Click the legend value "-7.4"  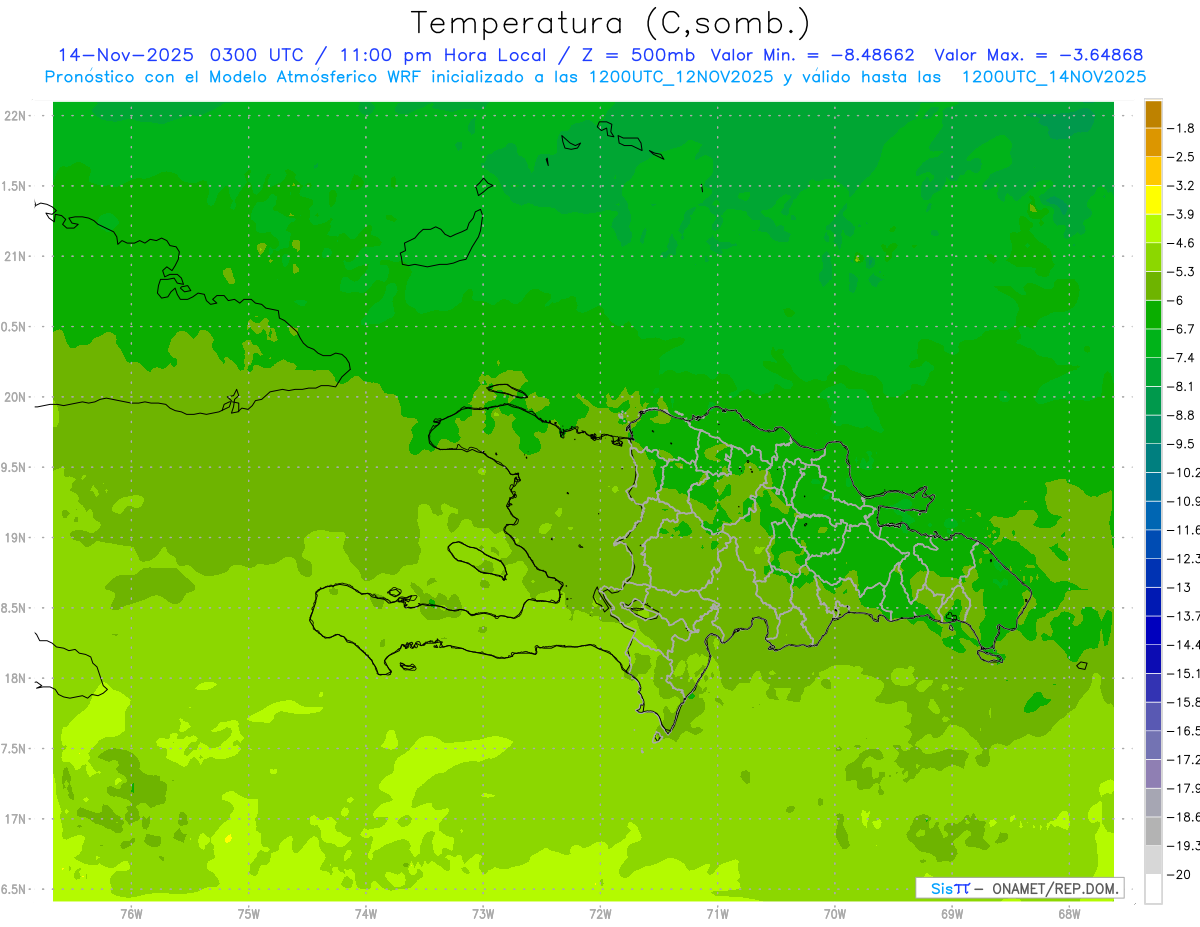1182,358
